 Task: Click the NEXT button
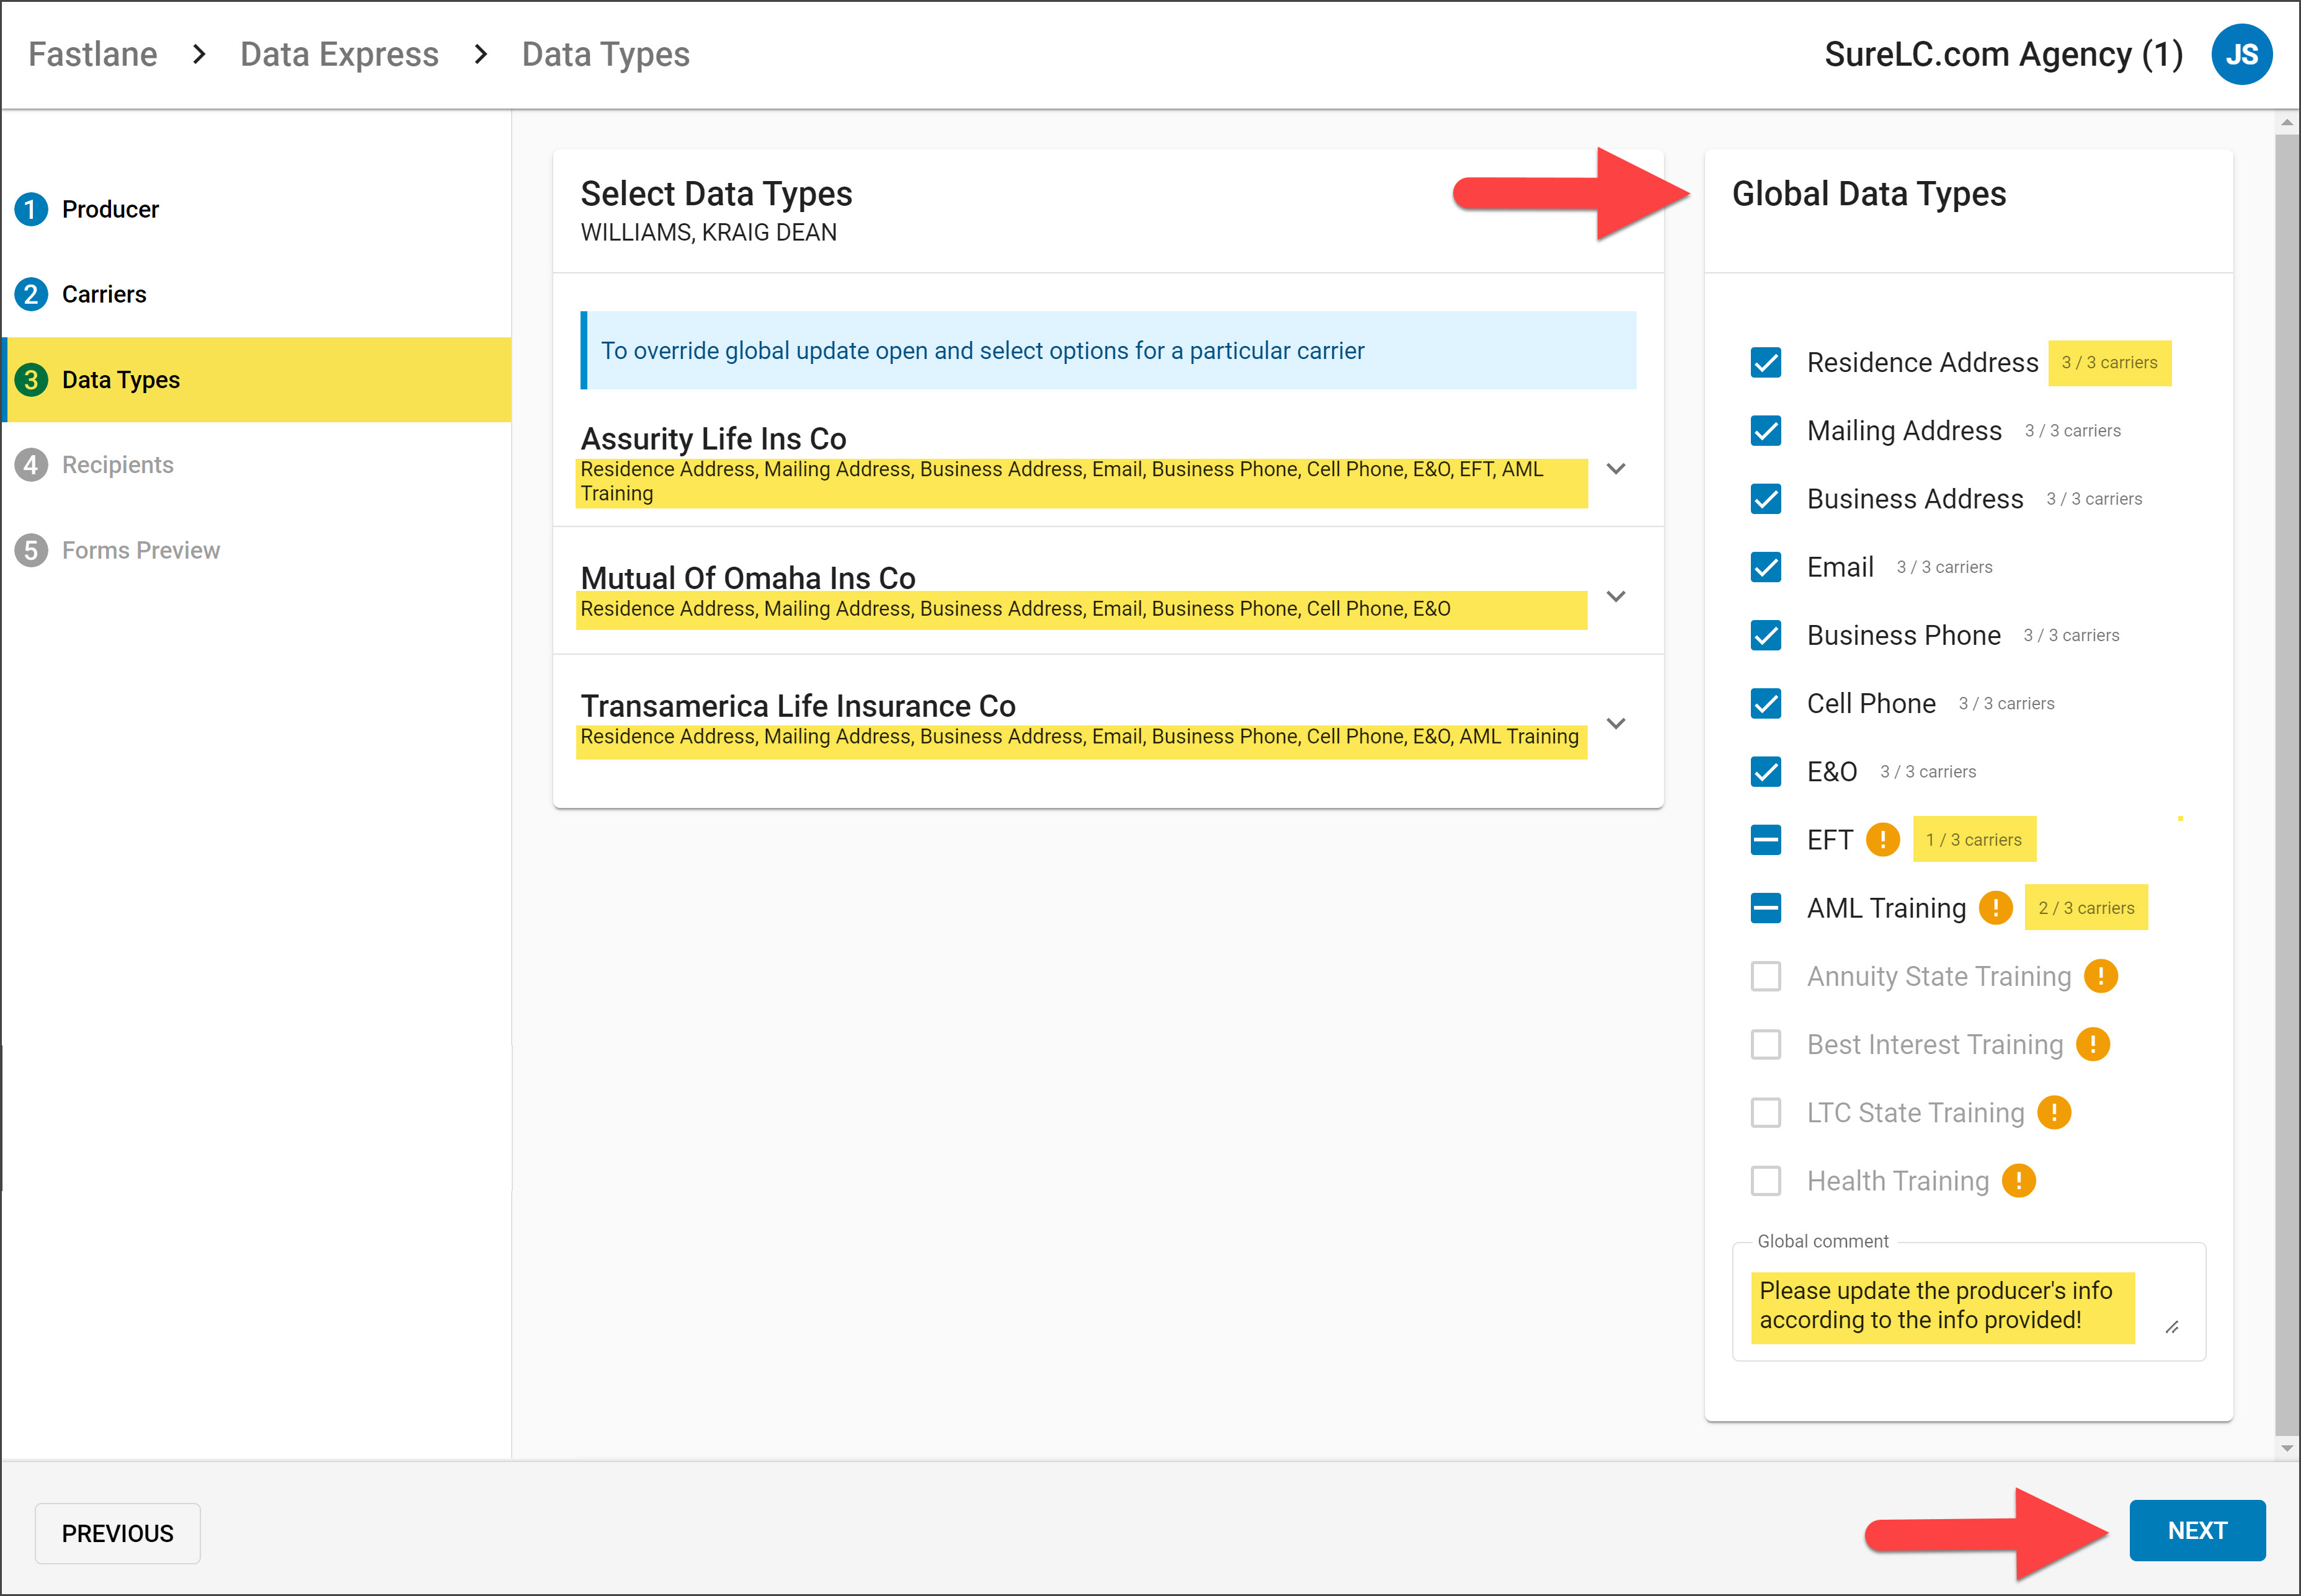coord(2196,1531)
